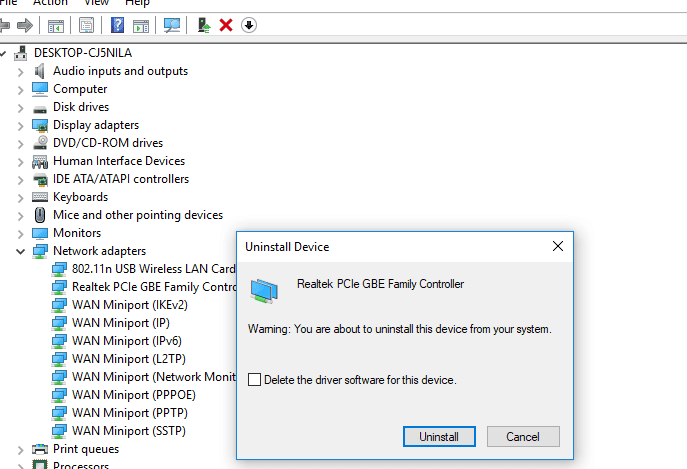687x469 pixels.
Task: Click scan for hardware changes toolbar icon
Action: coord(172,25)
